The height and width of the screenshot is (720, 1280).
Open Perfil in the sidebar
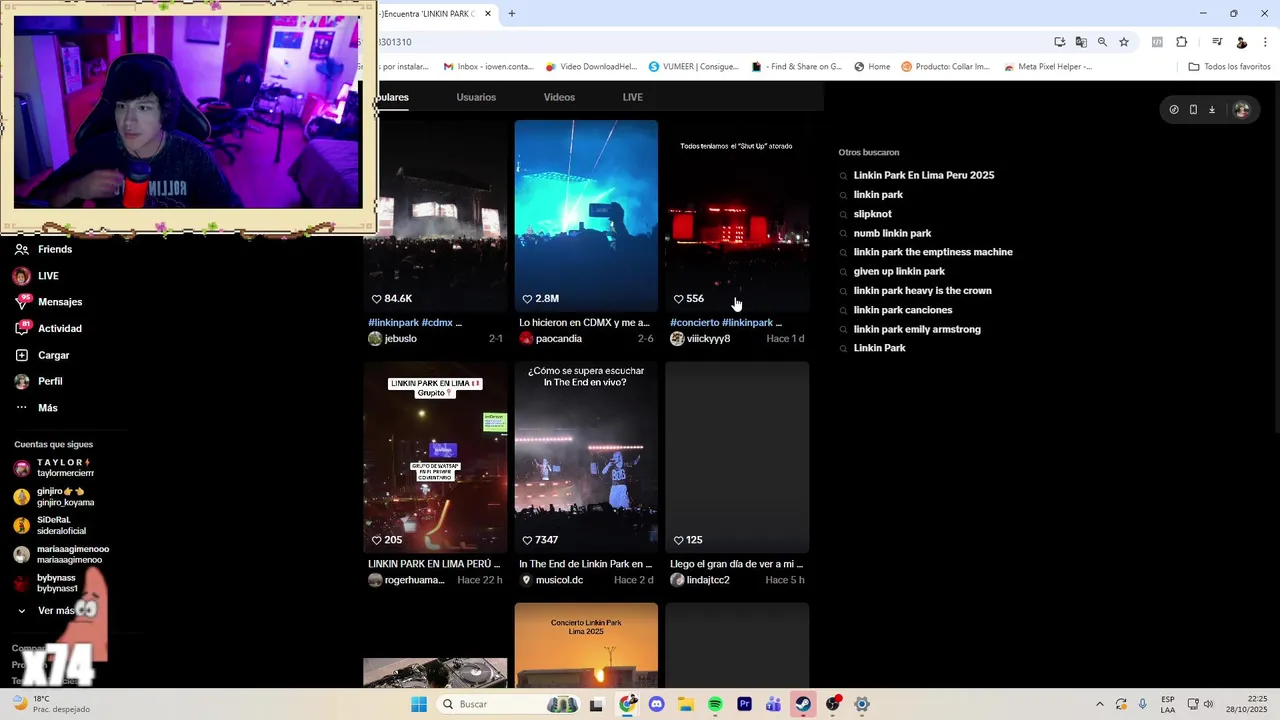[x=38, y=381]
